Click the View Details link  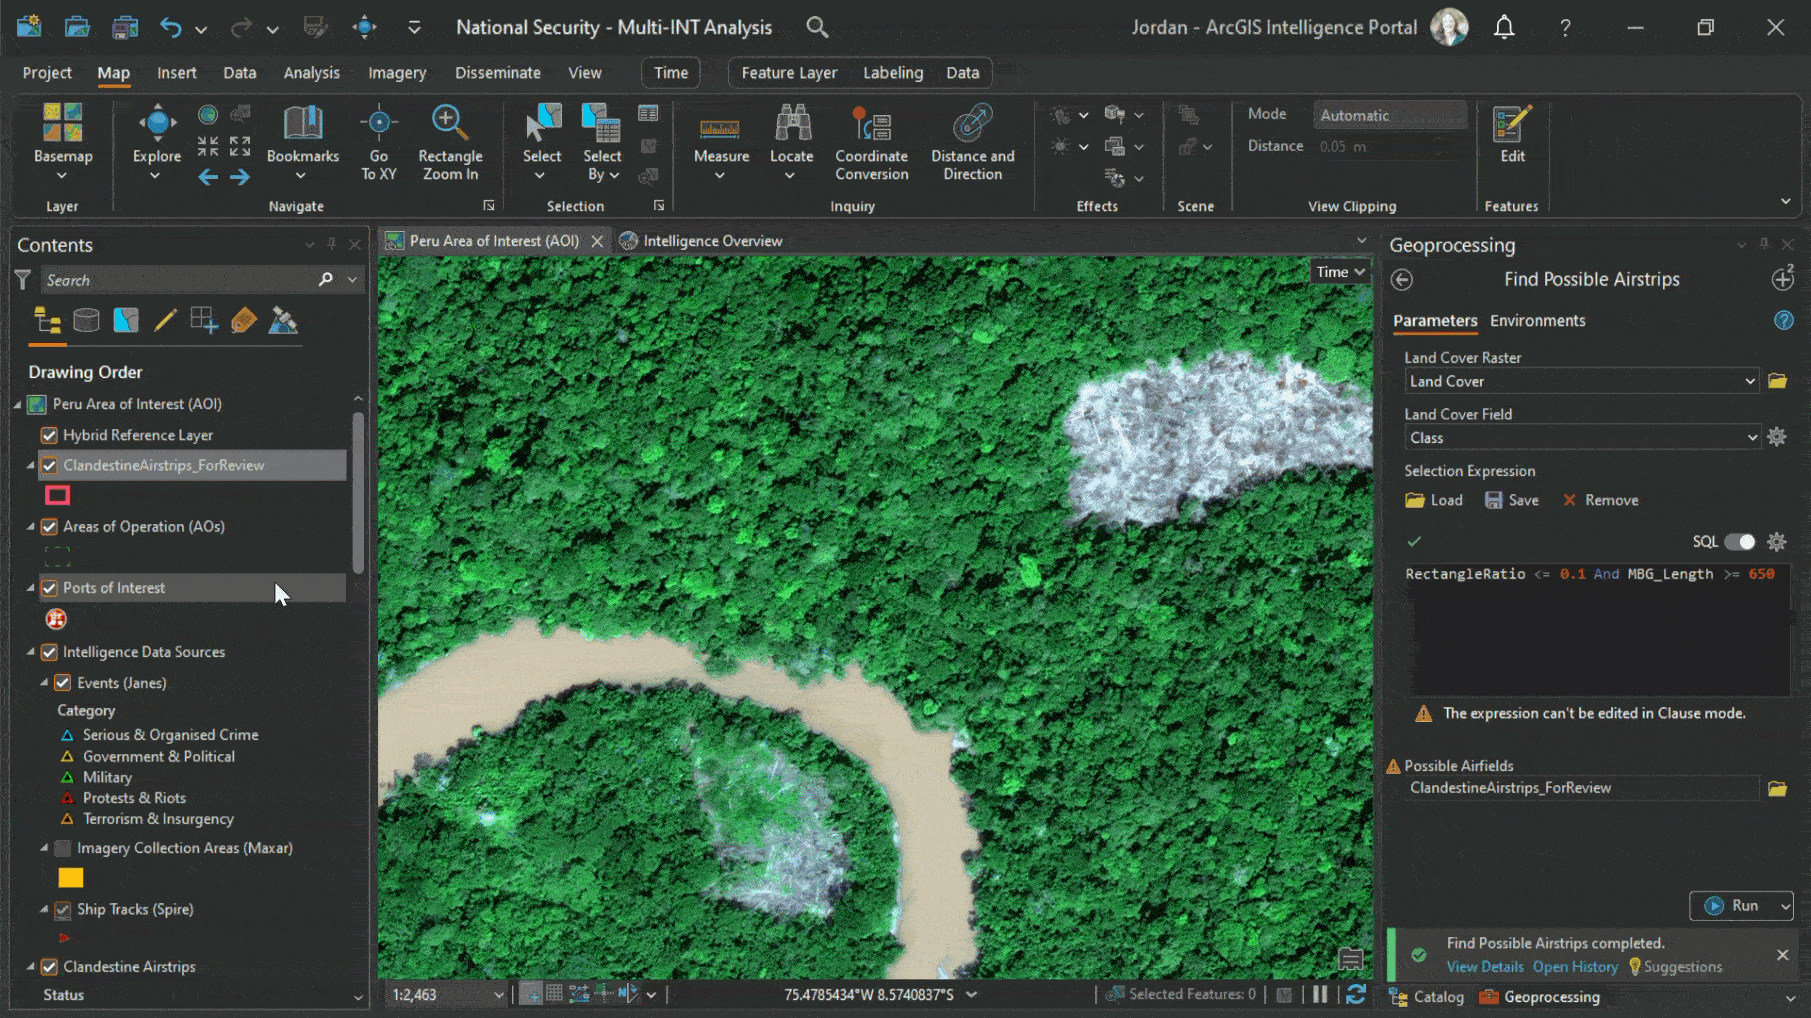tap(1484, 967)
